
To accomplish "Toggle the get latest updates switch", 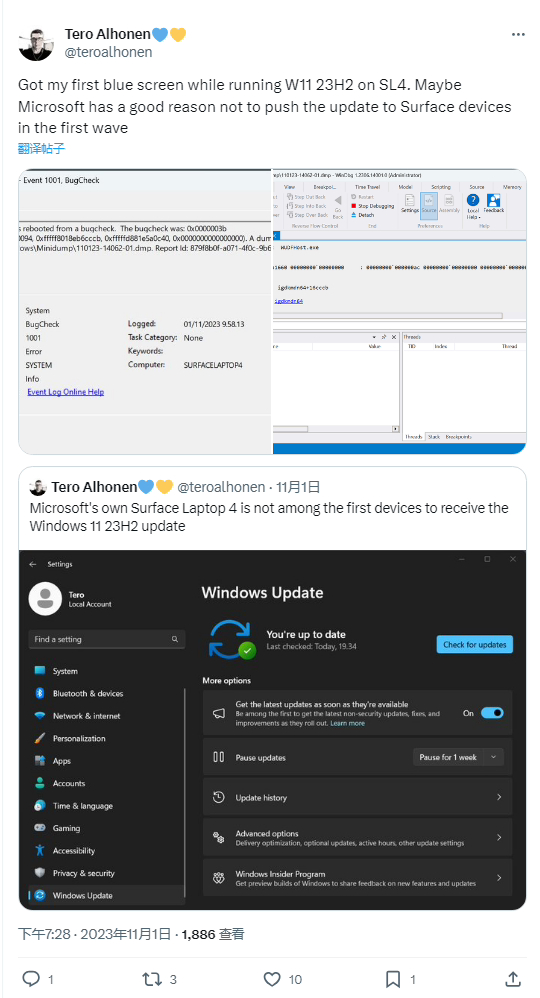I will pos(492,713).
